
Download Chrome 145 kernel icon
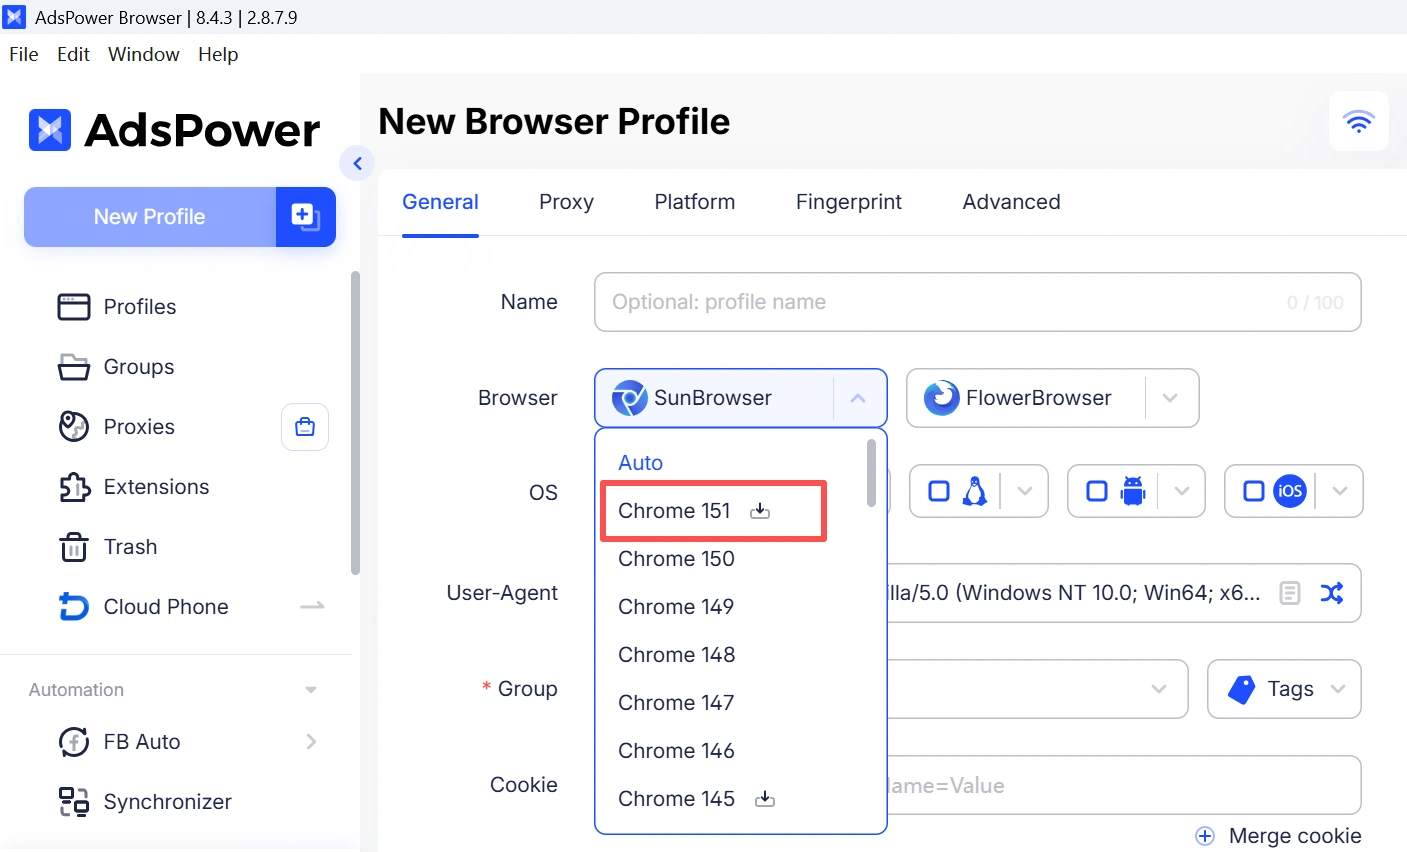(765, 799)
